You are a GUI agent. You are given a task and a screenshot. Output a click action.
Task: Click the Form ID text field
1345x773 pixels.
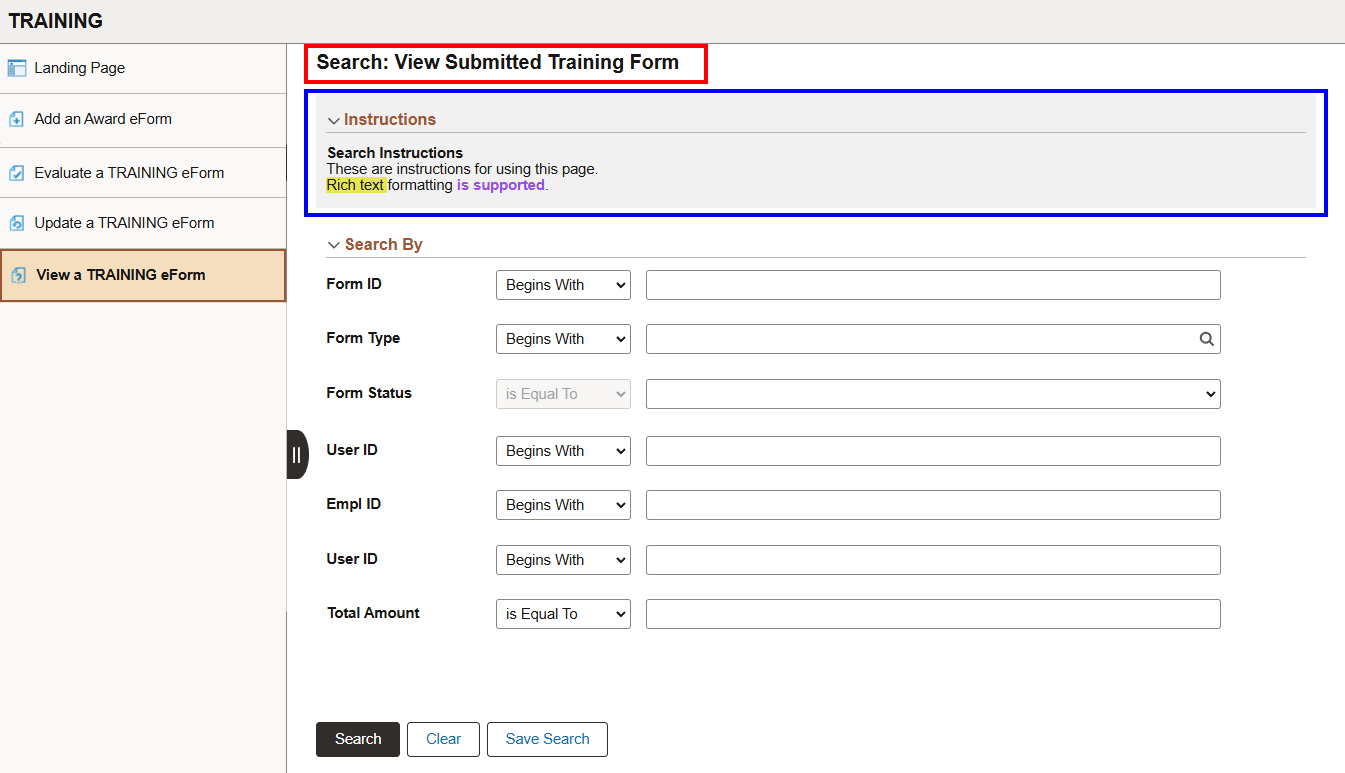point(933,285)
